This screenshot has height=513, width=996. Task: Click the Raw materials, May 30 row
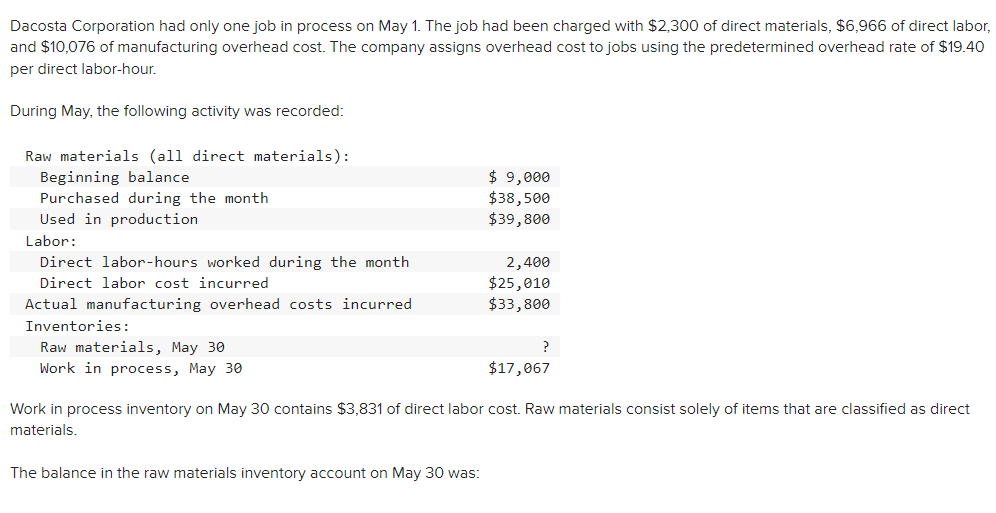285,347
